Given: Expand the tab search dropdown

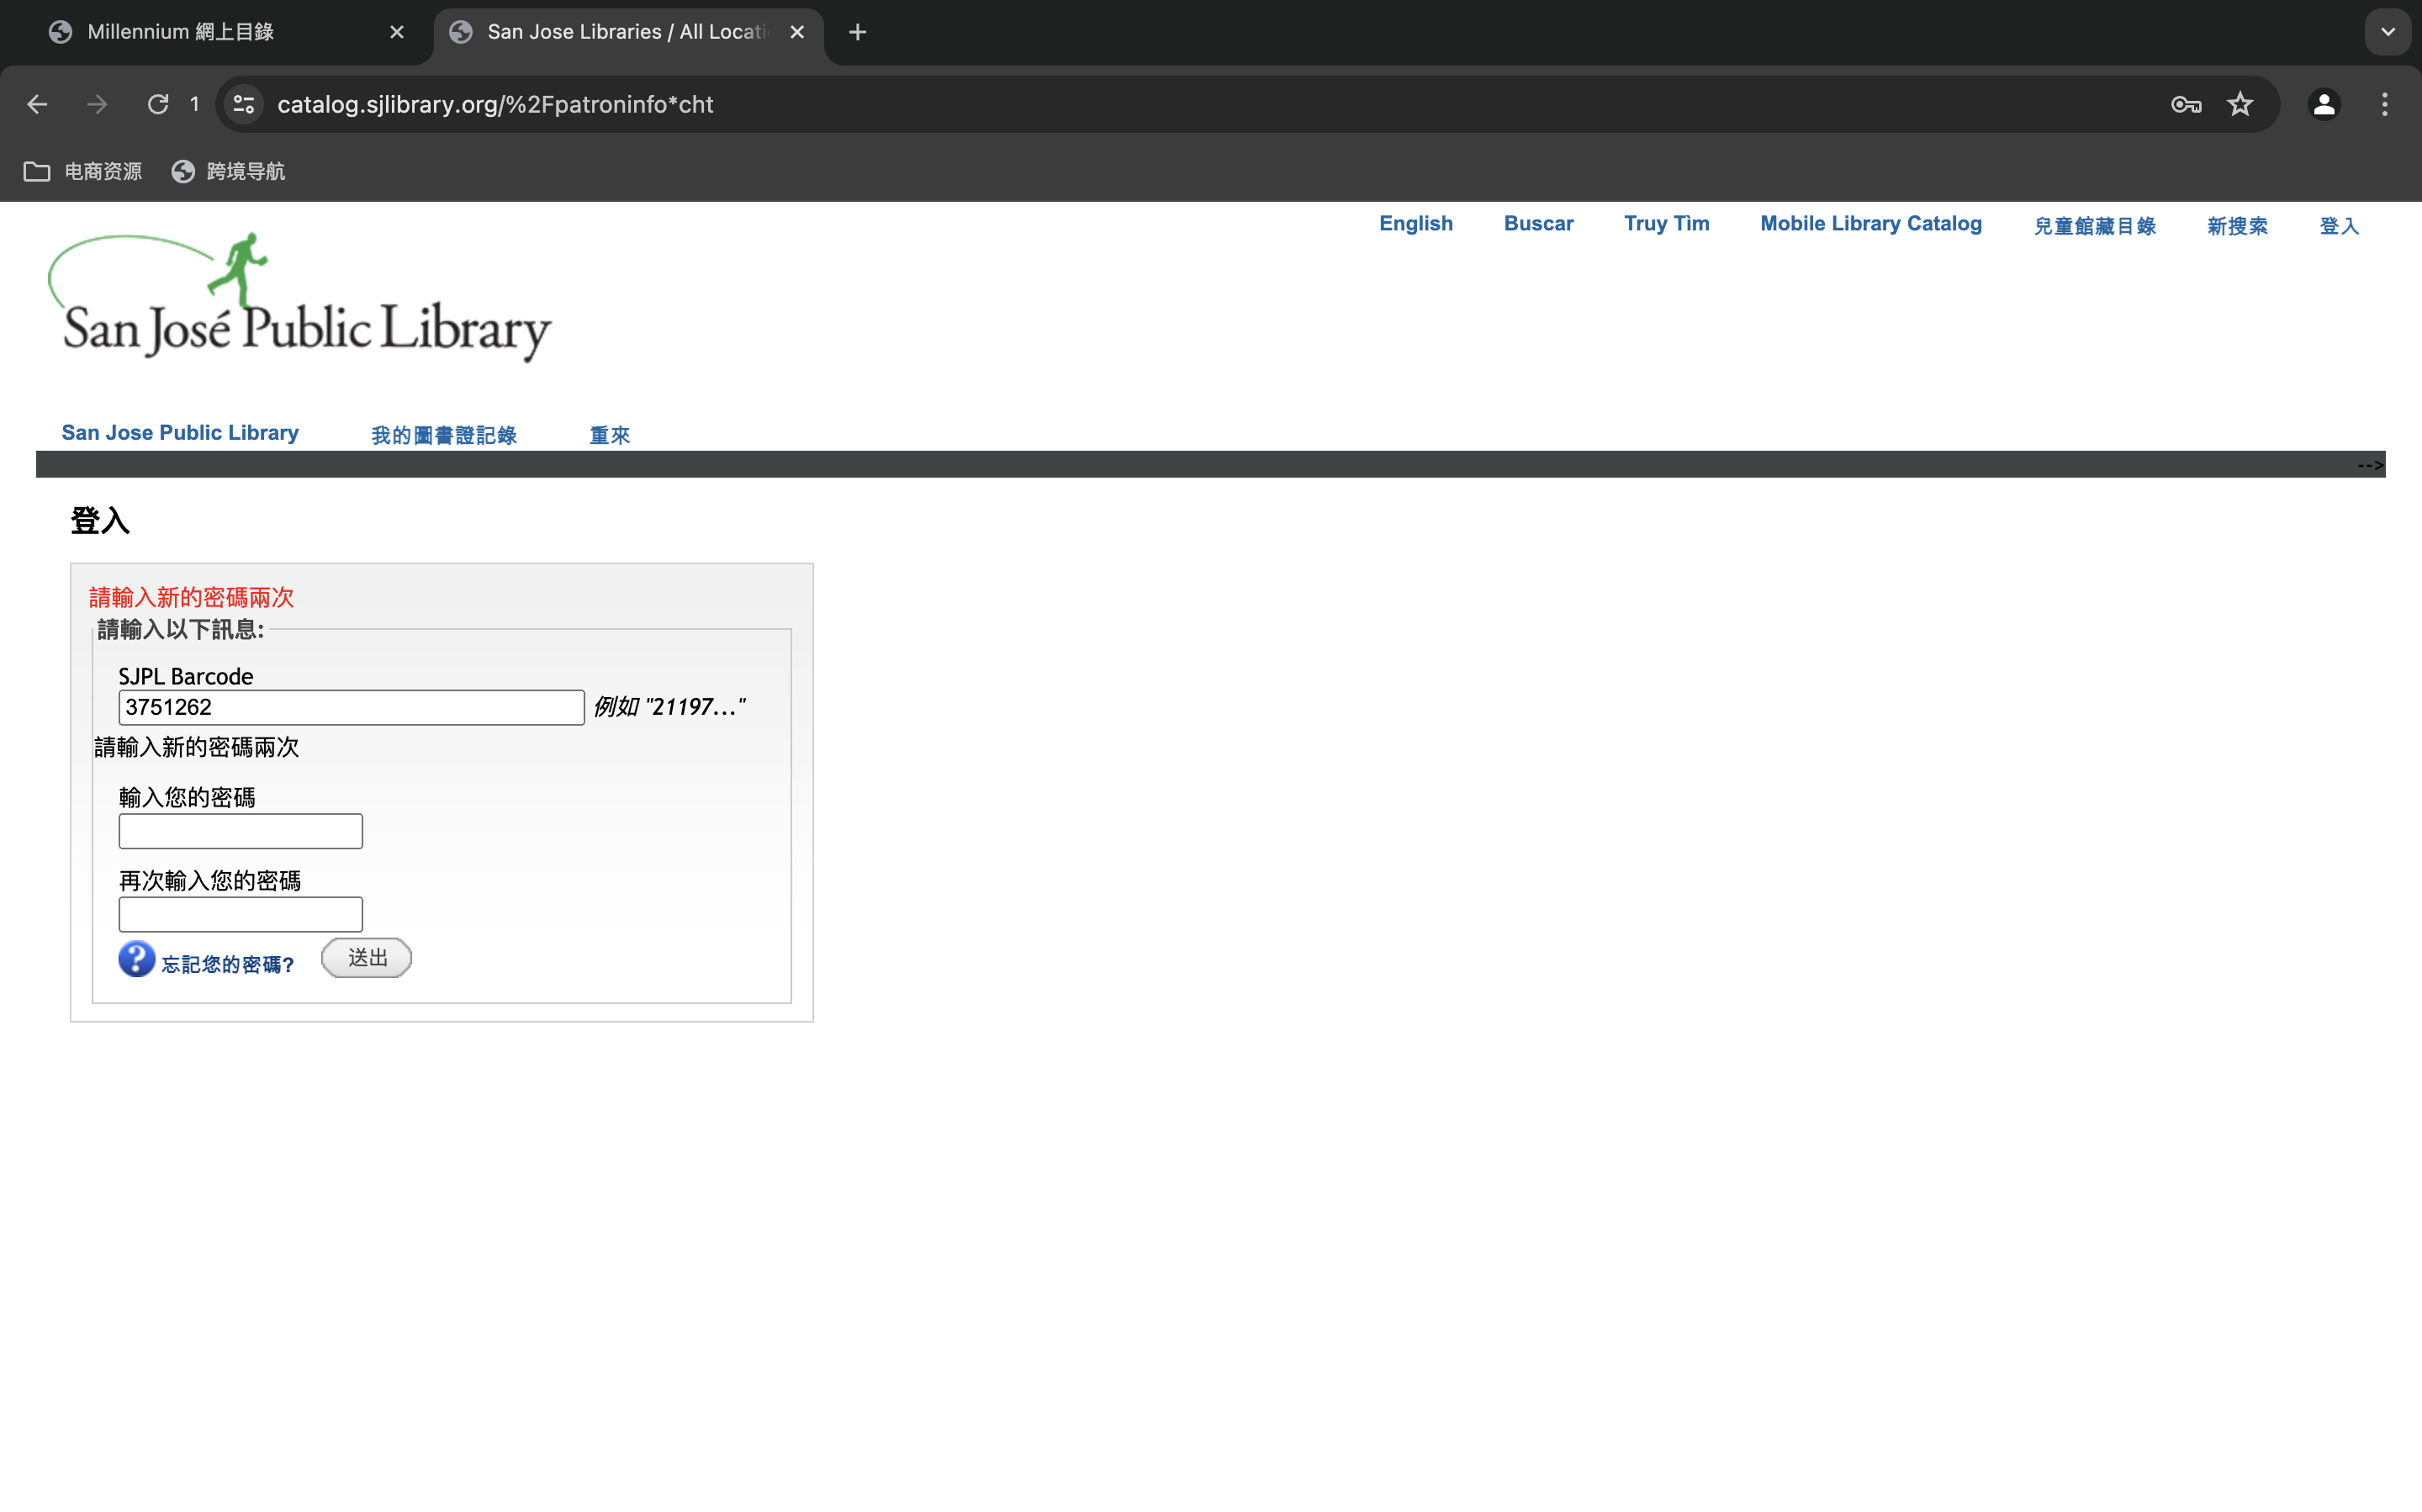Looking at the screenshot, I should (x=2388, y=32).
